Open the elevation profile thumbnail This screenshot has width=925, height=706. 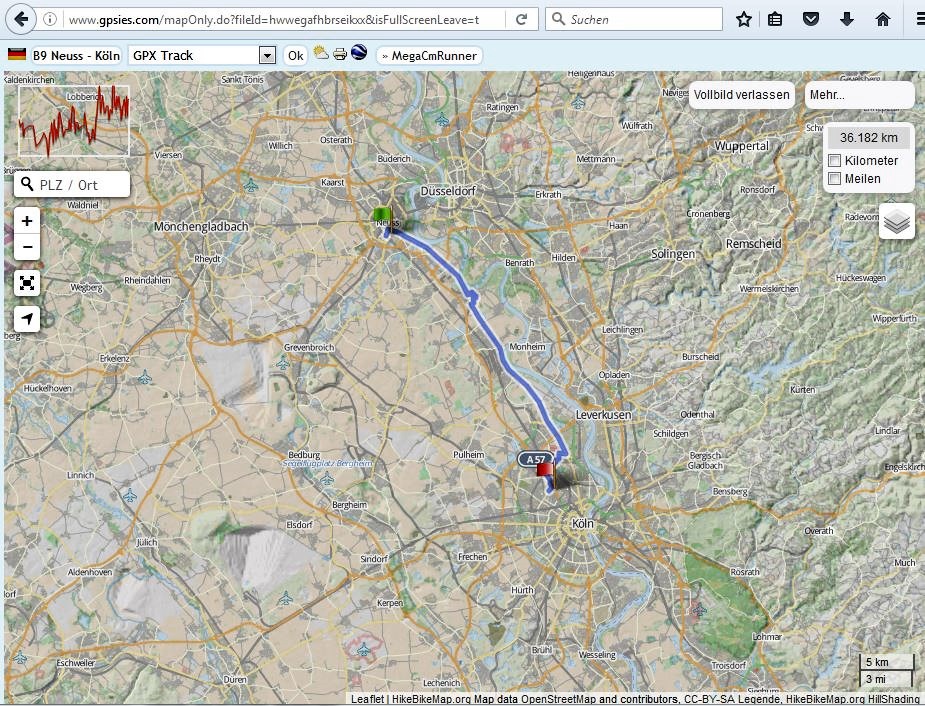[74, 119]
